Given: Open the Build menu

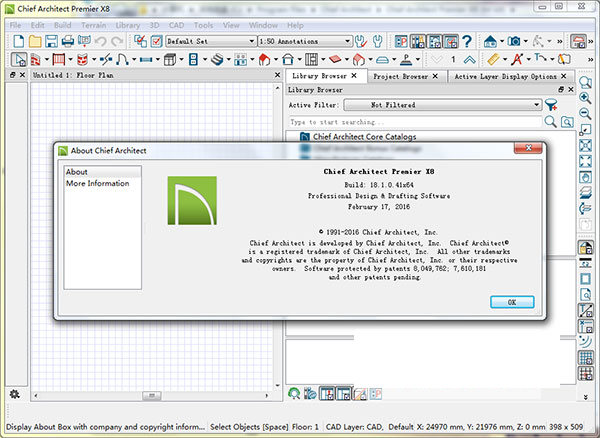Looking at the screenshot, I should pos(62,25).
